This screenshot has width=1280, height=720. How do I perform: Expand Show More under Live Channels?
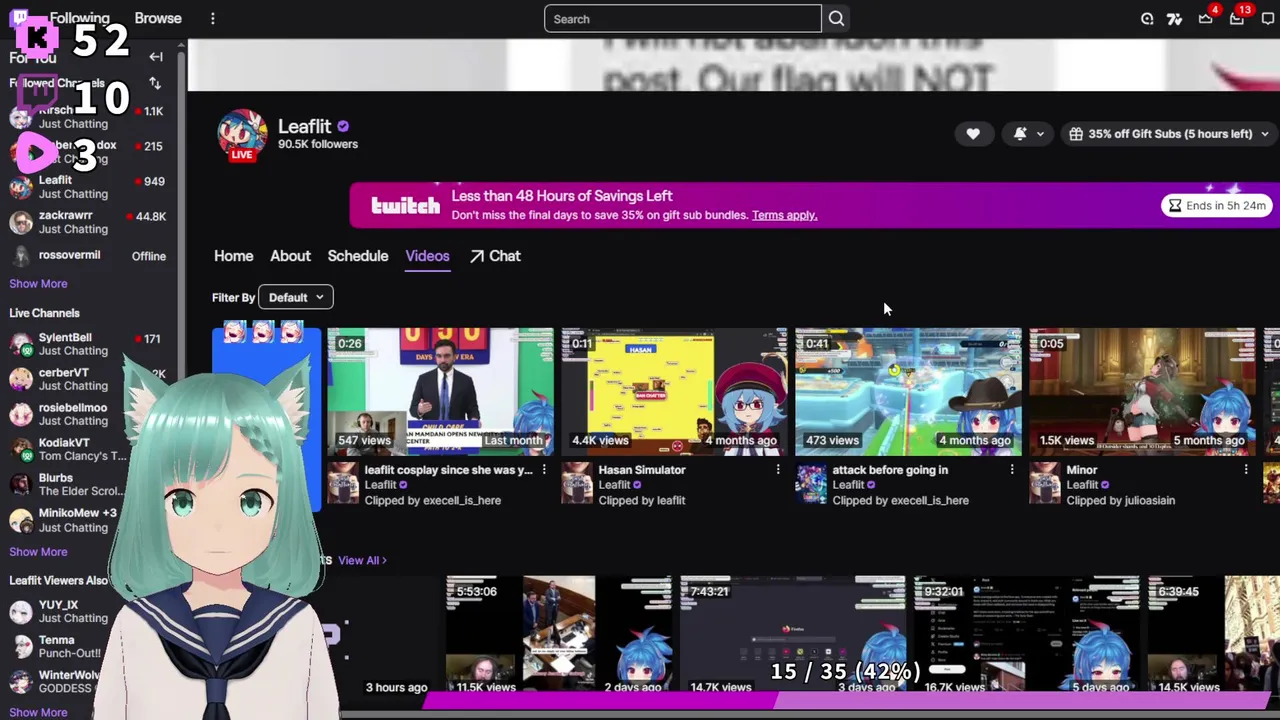click(x=38, y=552)
